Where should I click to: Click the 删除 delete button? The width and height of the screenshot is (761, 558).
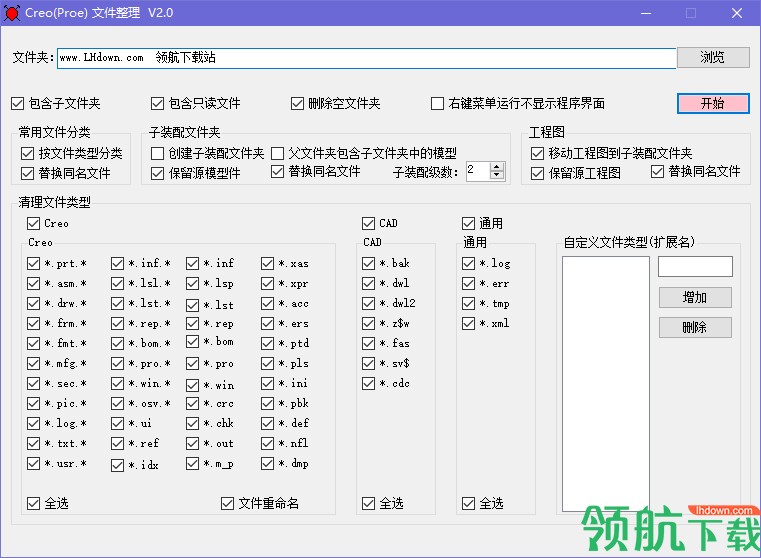tap(695, 328)
